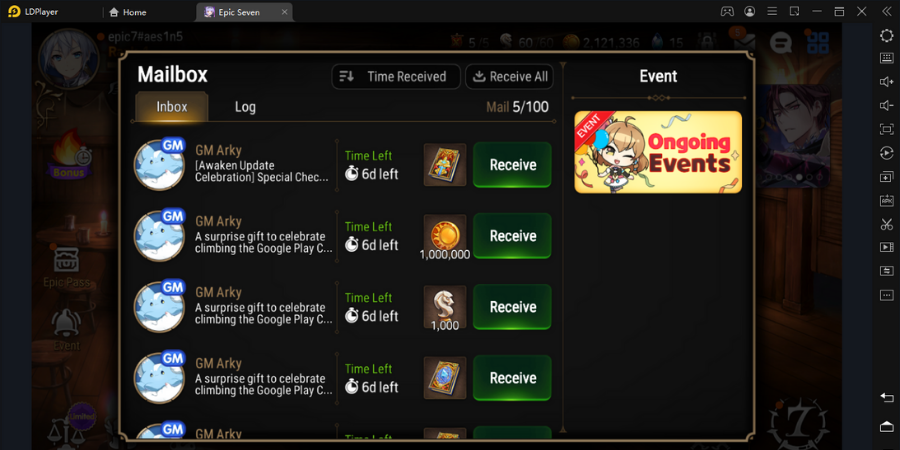Open the scissors screenshot tool
This screenshot has width=900, height=450.
[x=886, y=224]
